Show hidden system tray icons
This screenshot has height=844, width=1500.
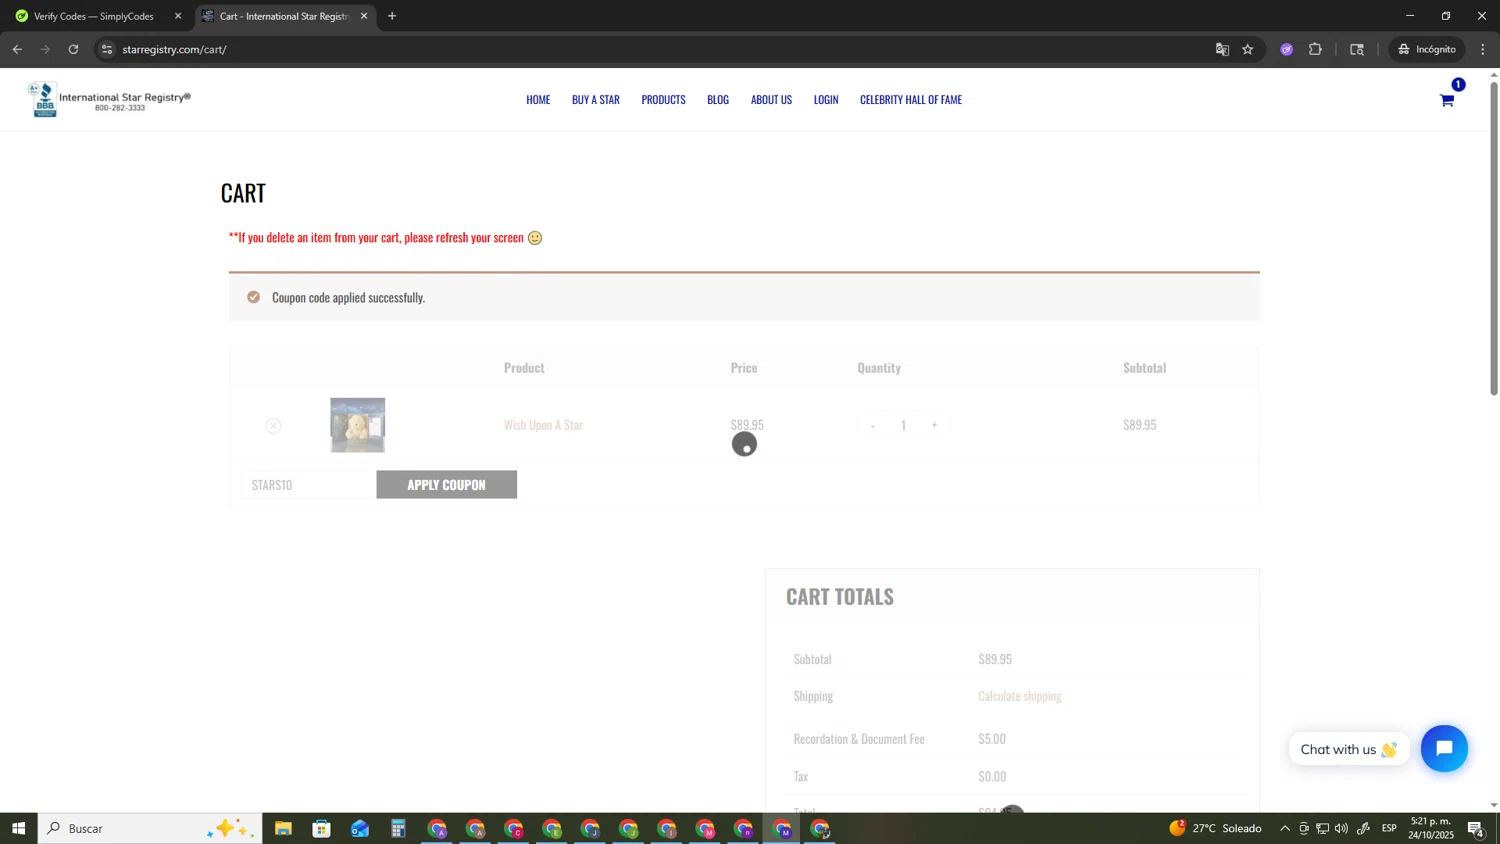tap(1285, 828)
